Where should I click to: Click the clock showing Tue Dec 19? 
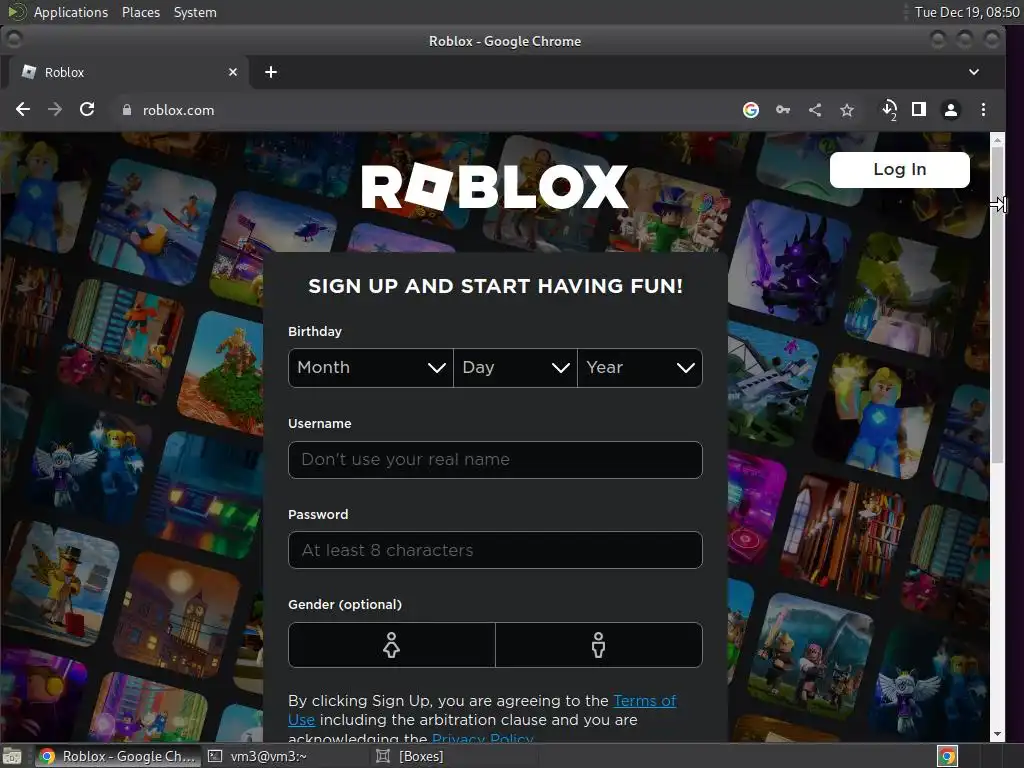967,12
